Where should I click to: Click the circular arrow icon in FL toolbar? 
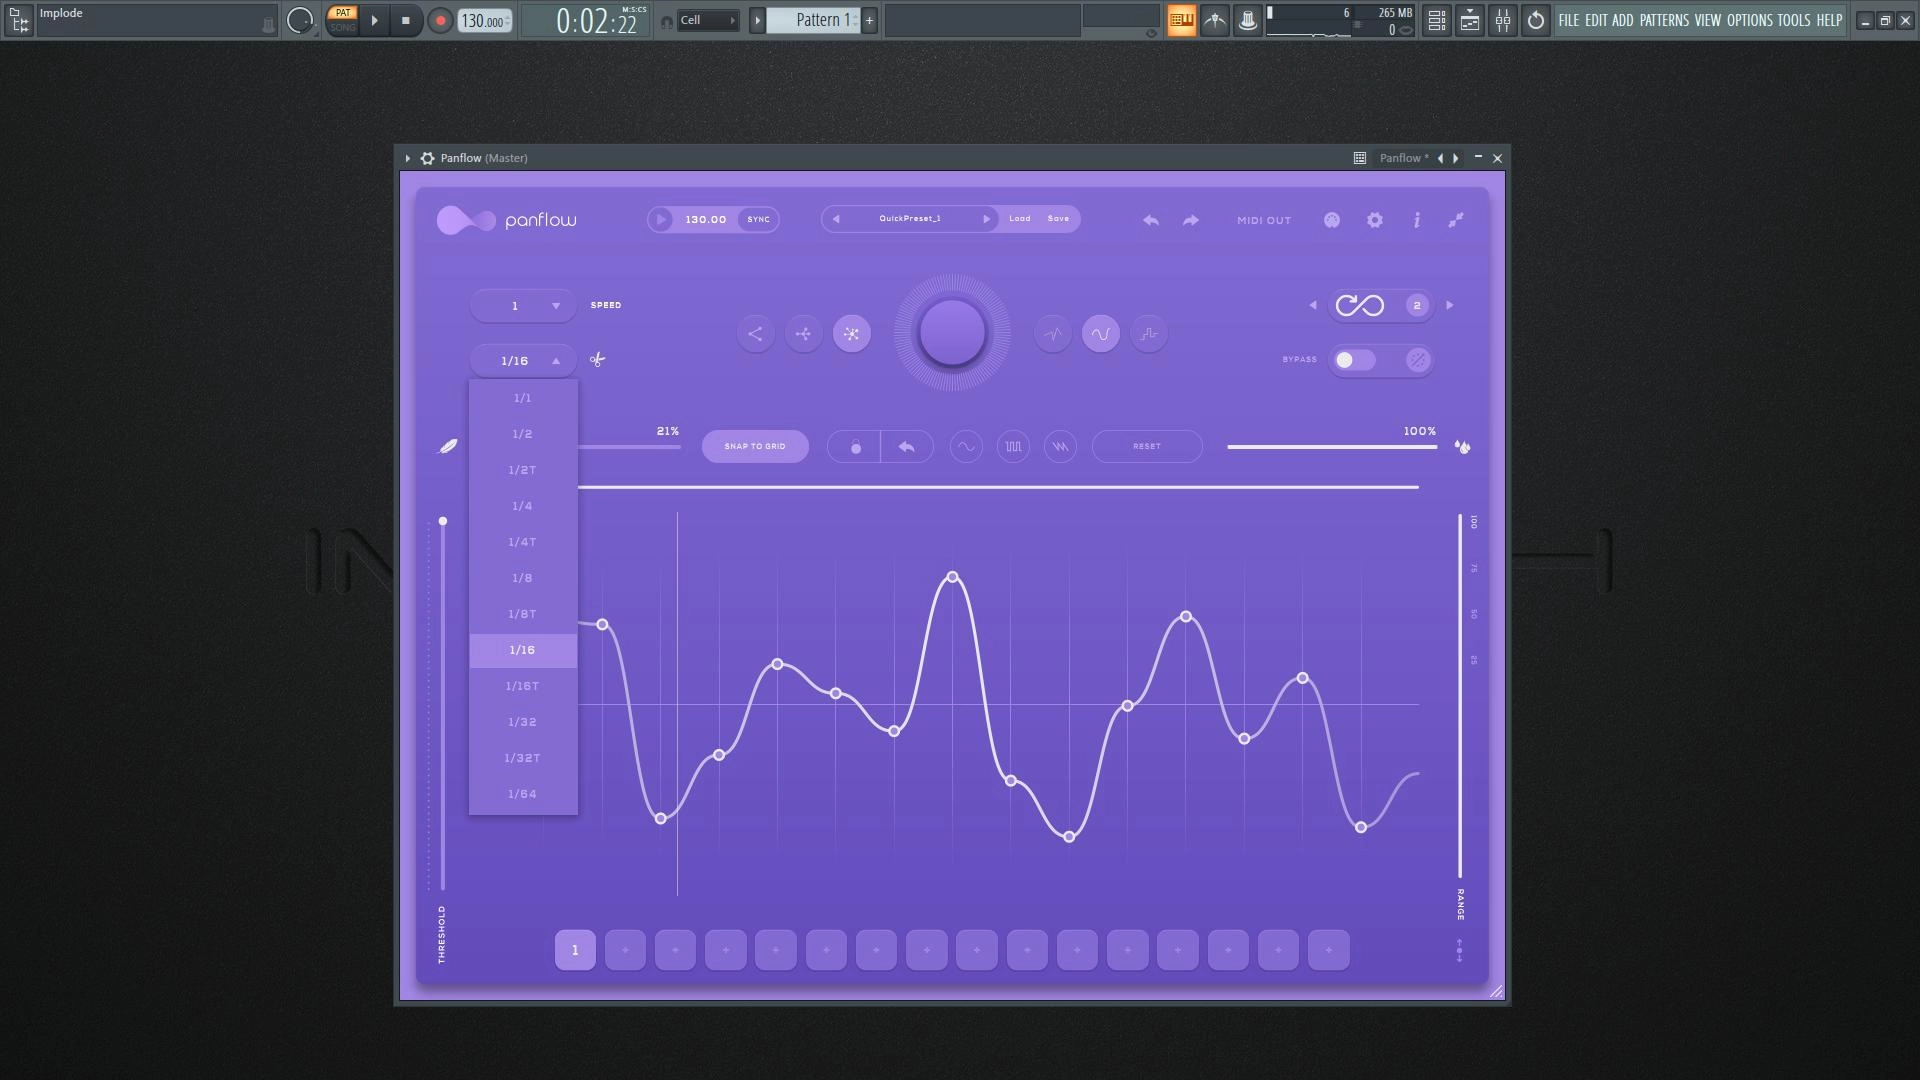click(x=1536, y=20)
